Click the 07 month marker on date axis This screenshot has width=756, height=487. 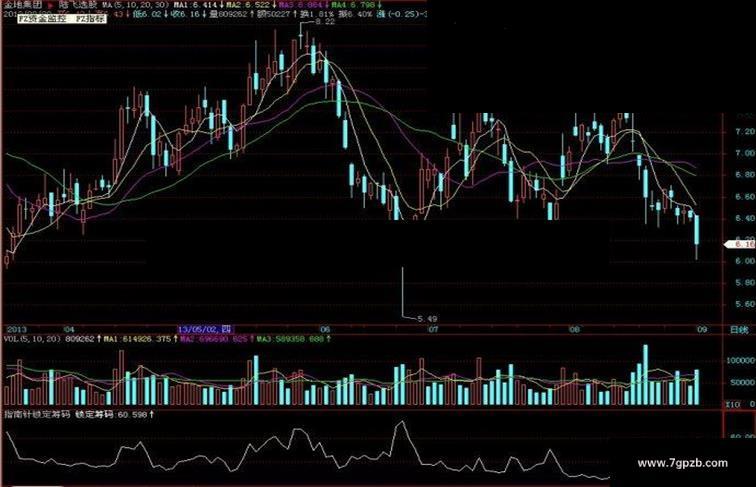click(x=433, y=330)
